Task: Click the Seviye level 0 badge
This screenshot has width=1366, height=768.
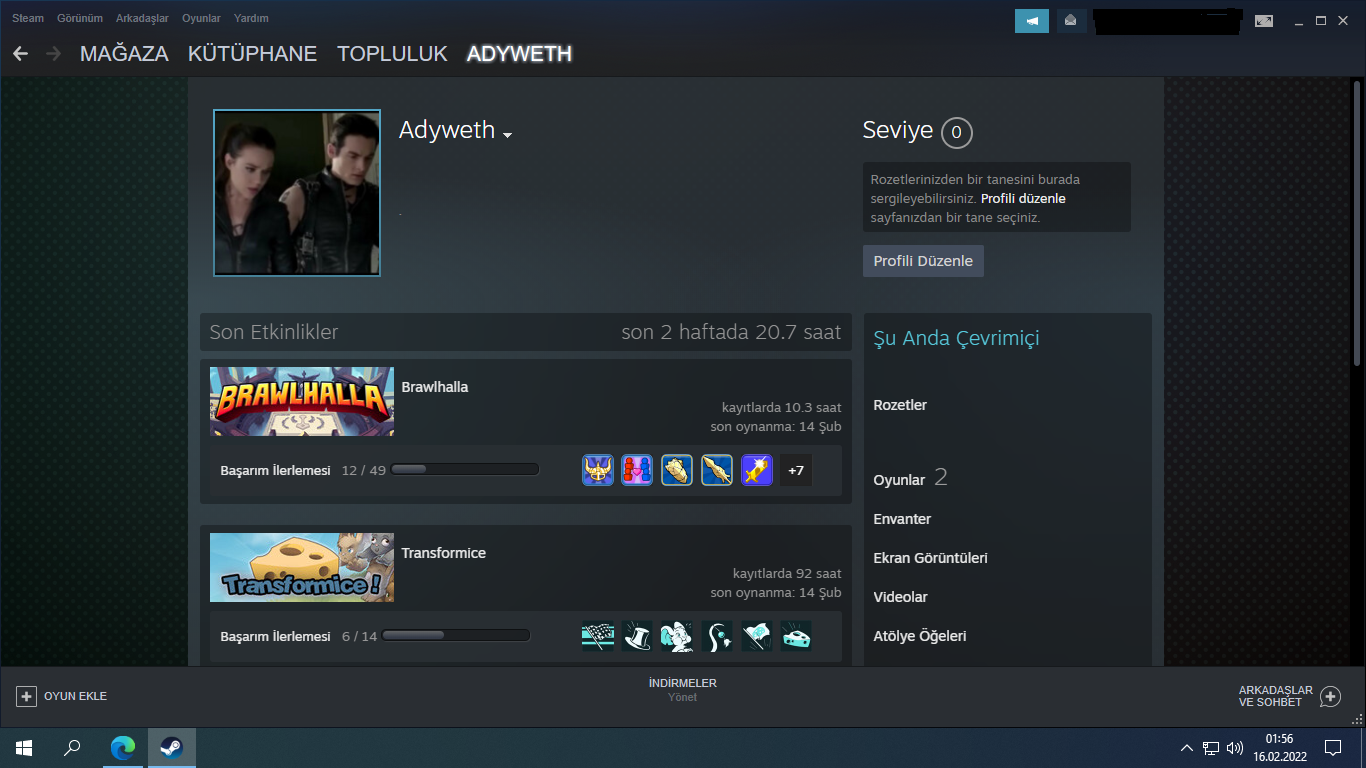Action: coord(956,132)
